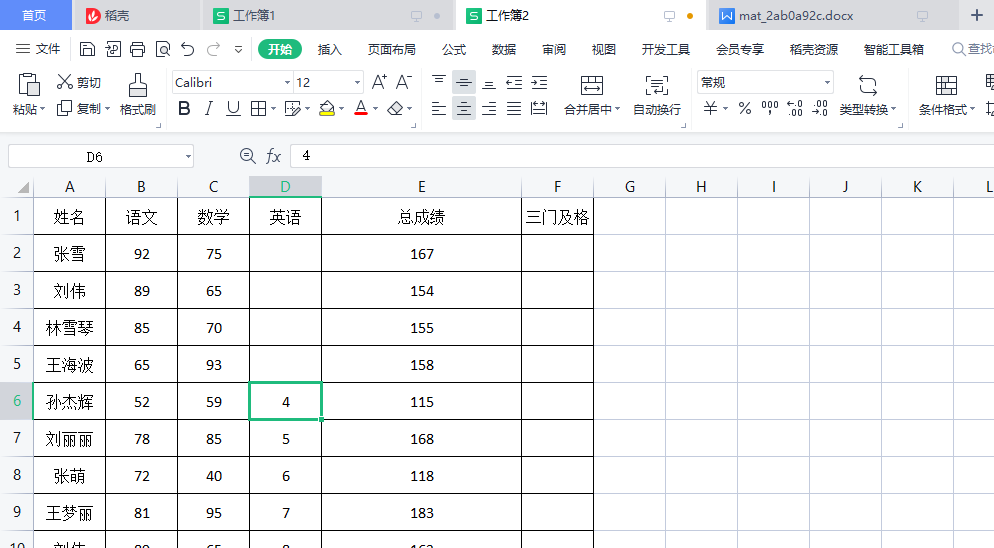Click the Decrease font size icon
The width and height of the screenshot is (994, 548).
[x=404, y=82]
